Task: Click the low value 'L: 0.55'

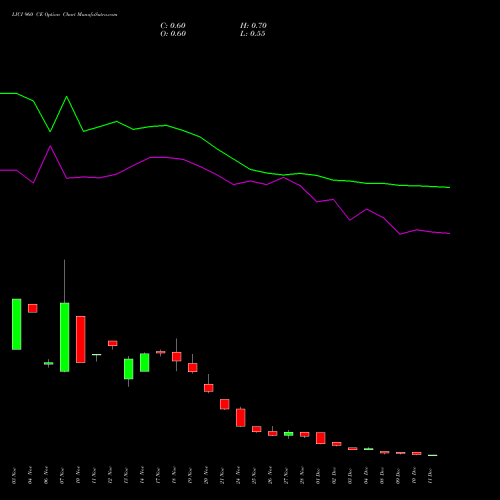Action: point(252,34)
